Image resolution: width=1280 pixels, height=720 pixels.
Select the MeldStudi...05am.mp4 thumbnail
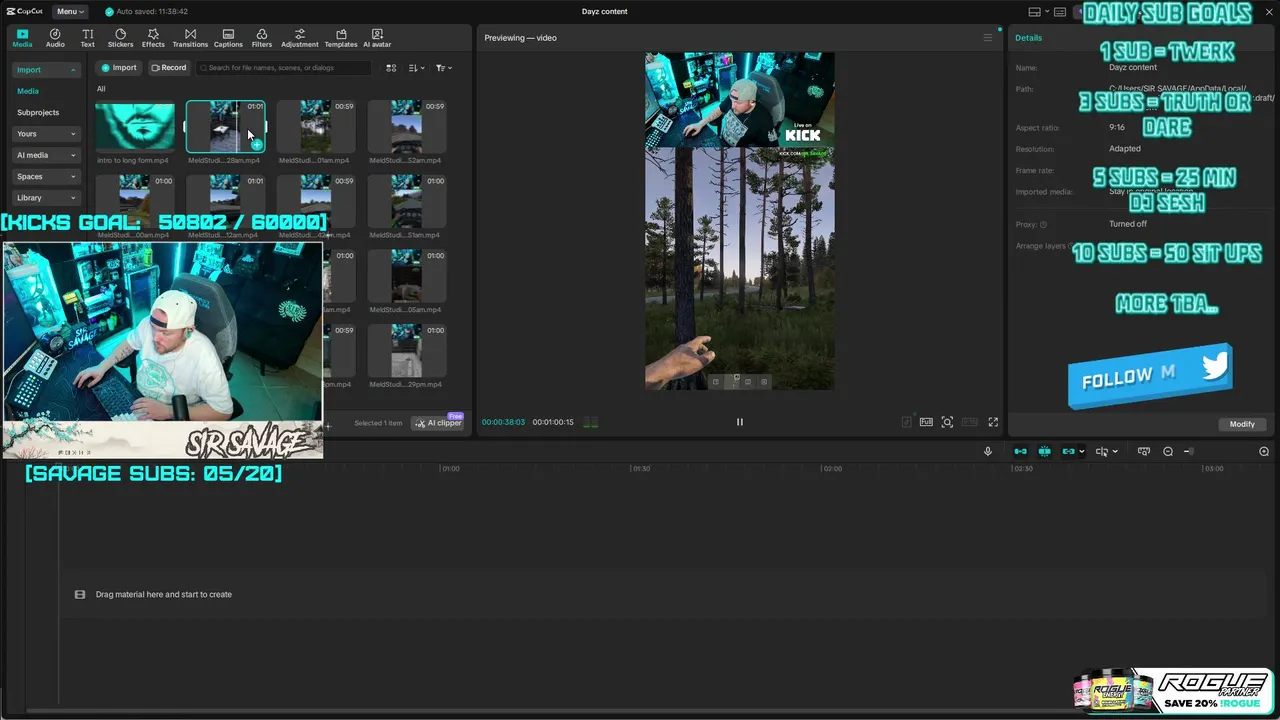(x=407, y=275)
